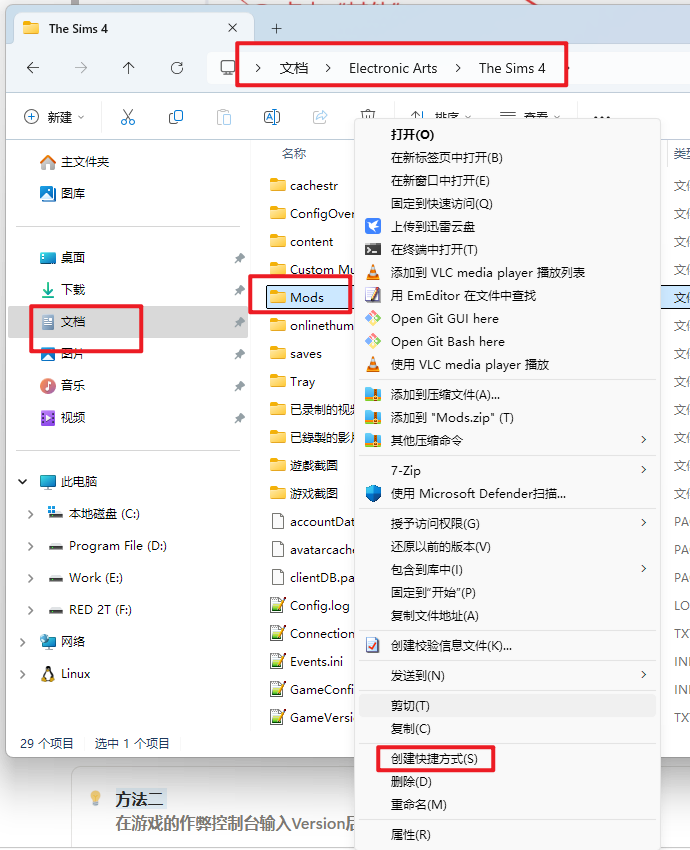690x850 pixels.
Task: Select the content folder
Action: coord(301,242)
